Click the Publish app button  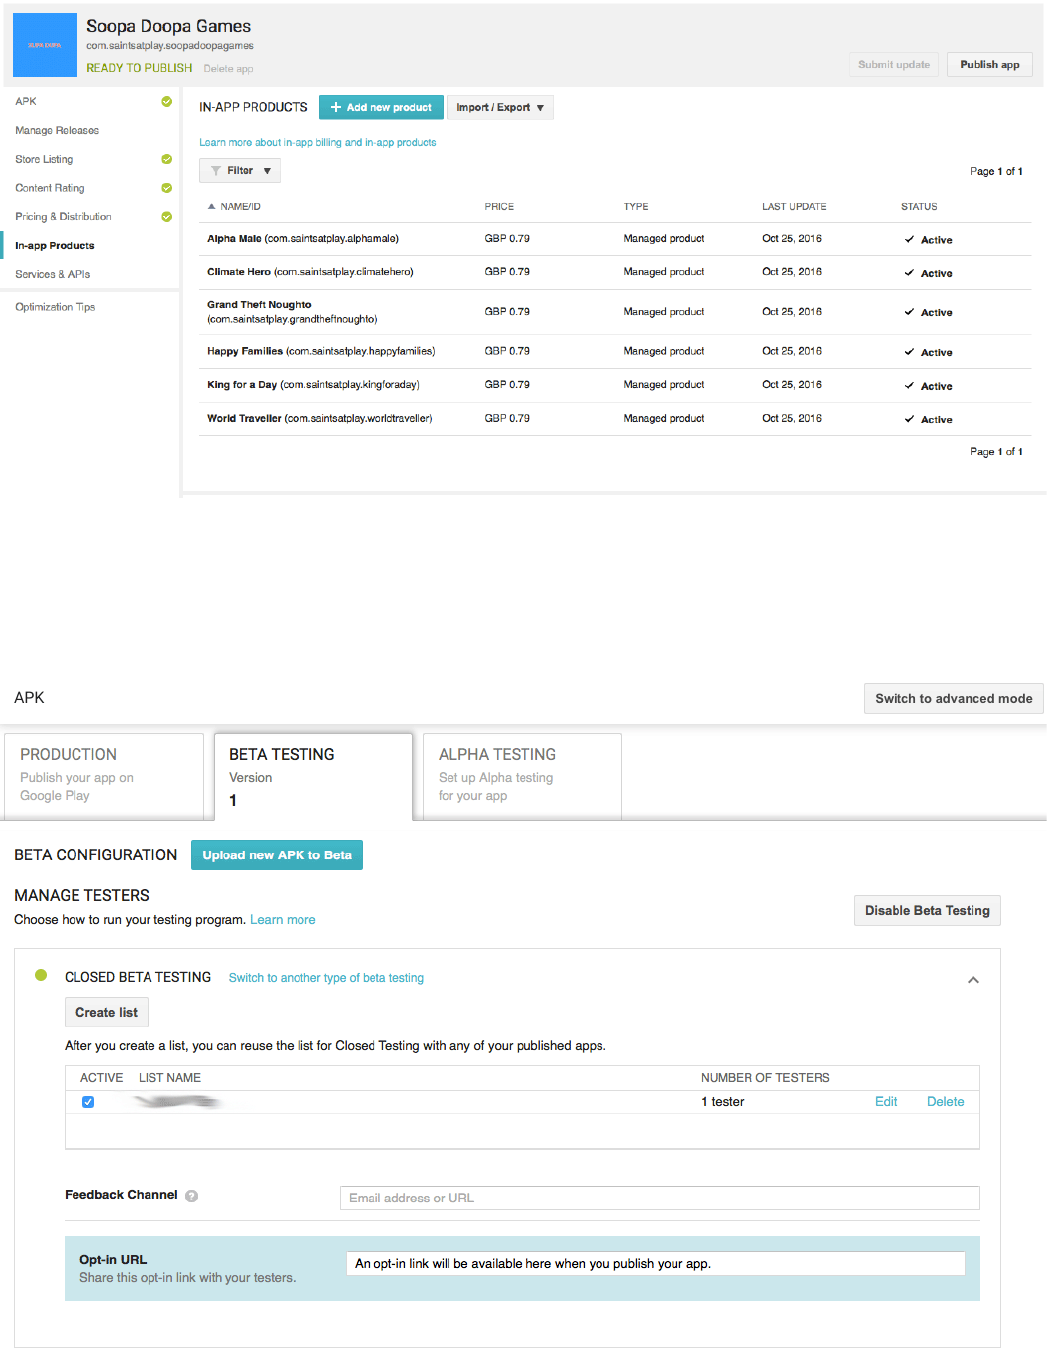990,65
